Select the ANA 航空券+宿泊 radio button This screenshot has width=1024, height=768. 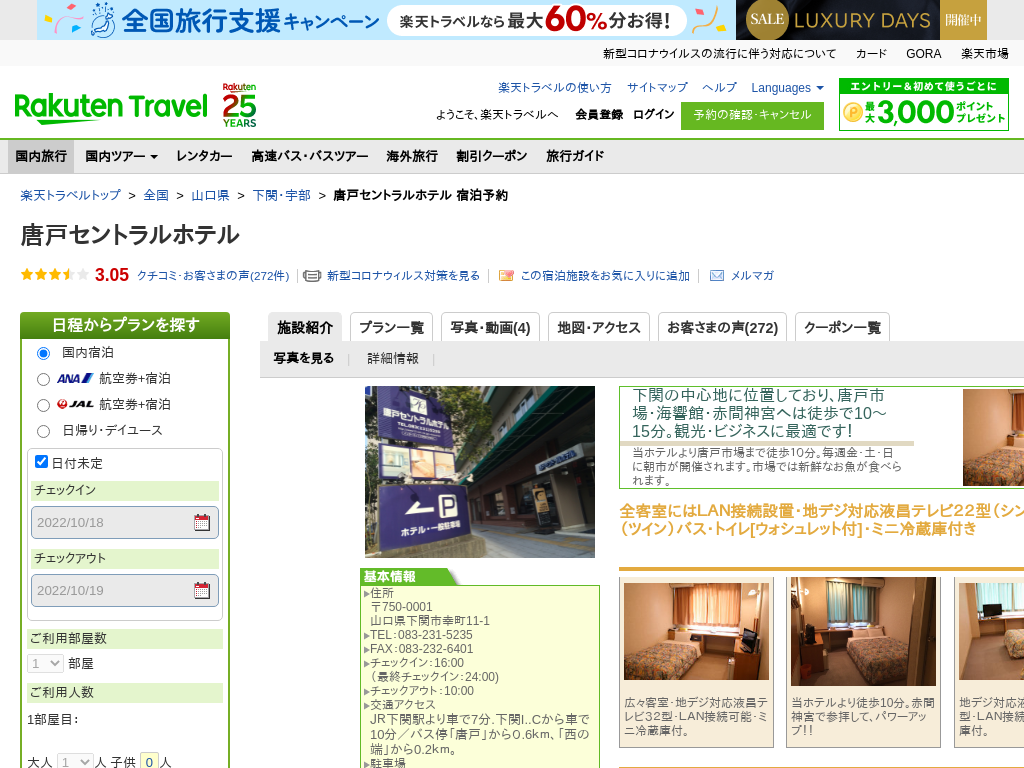point(43,379)
